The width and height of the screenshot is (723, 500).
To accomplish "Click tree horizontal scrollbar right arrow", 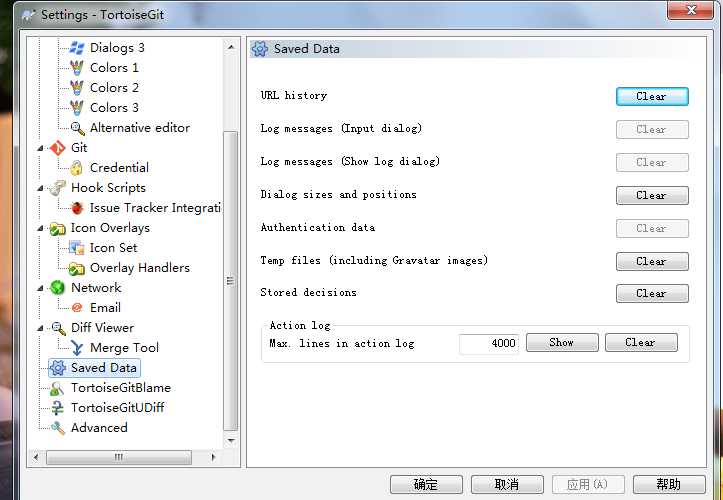I will point(213,458).
